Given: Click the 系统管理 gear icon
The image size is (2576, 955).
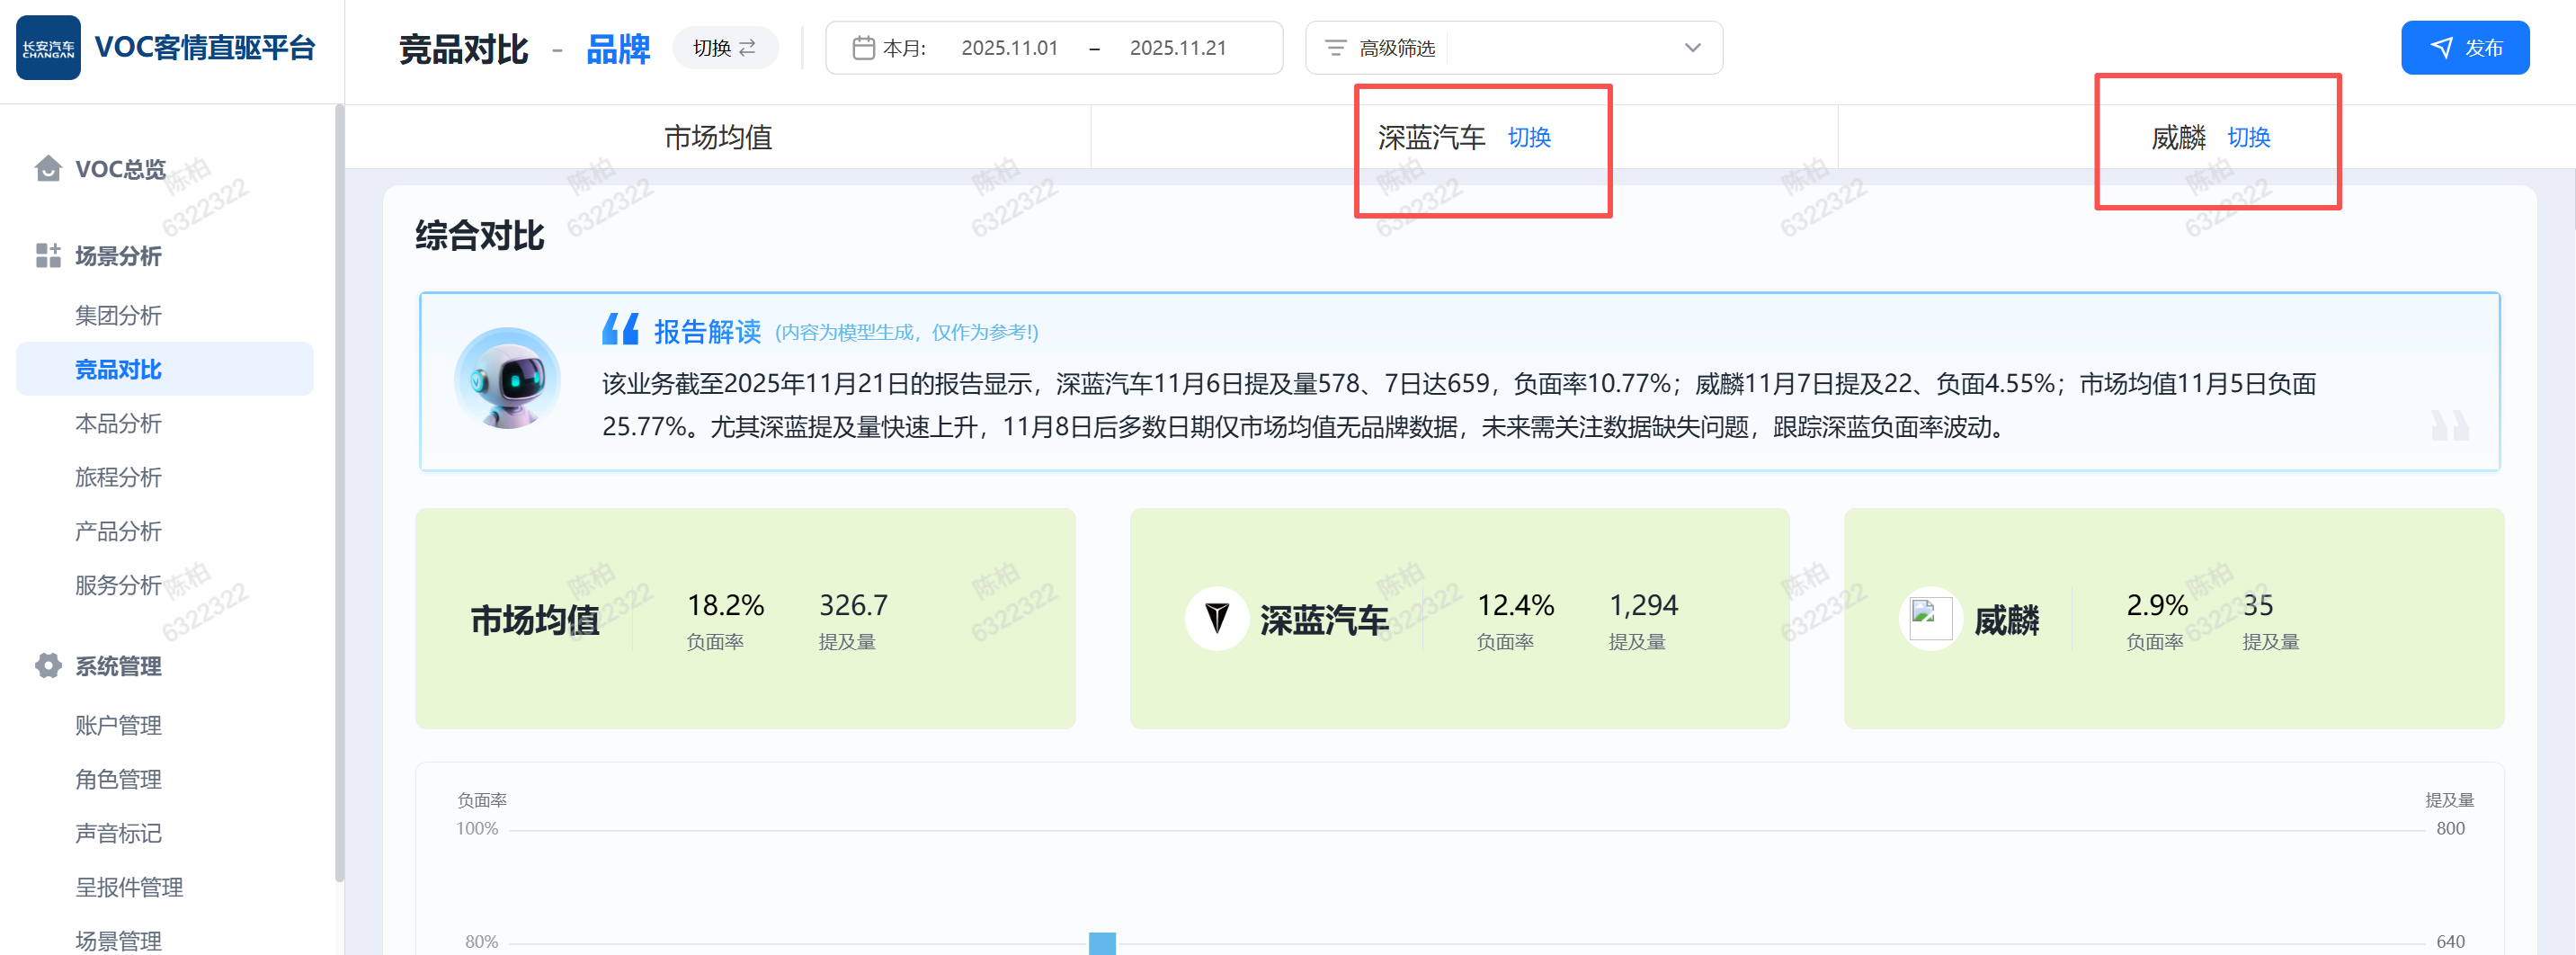Looking at the screenshot, I should (x=47, y=666).
